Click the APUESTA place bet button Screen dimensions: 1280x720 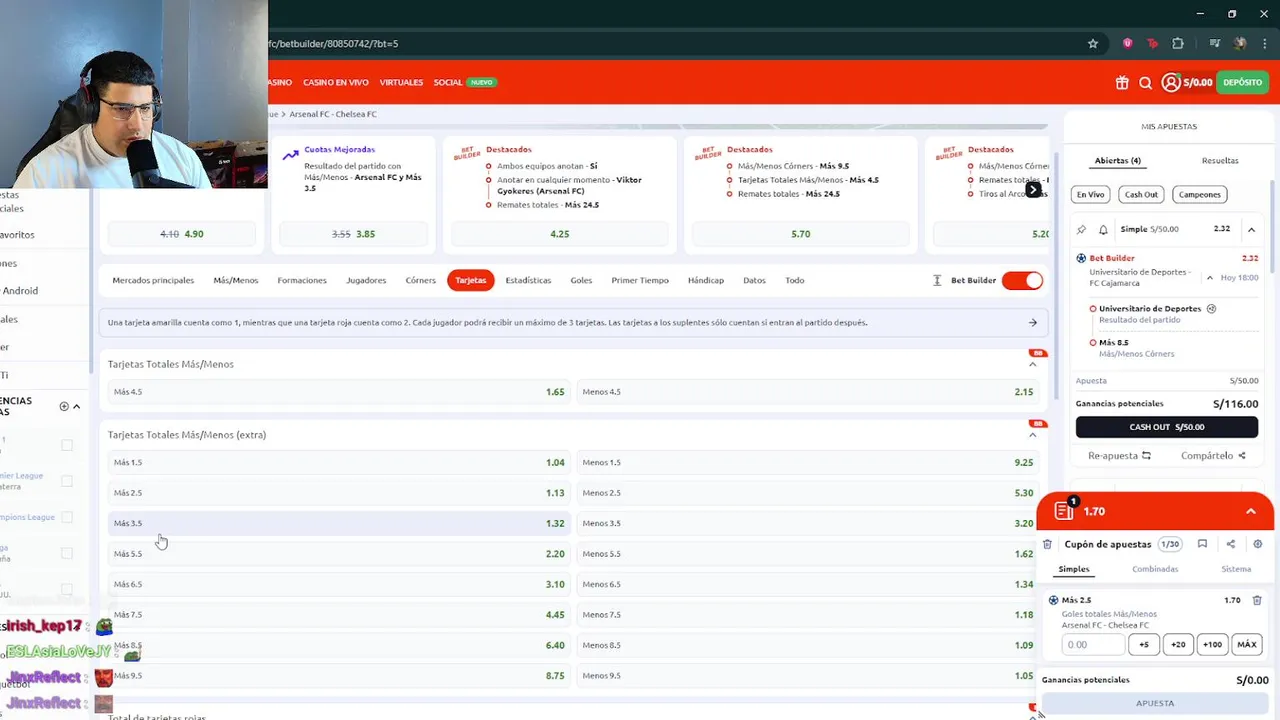pyautogui.click(x=1155, y=704)
